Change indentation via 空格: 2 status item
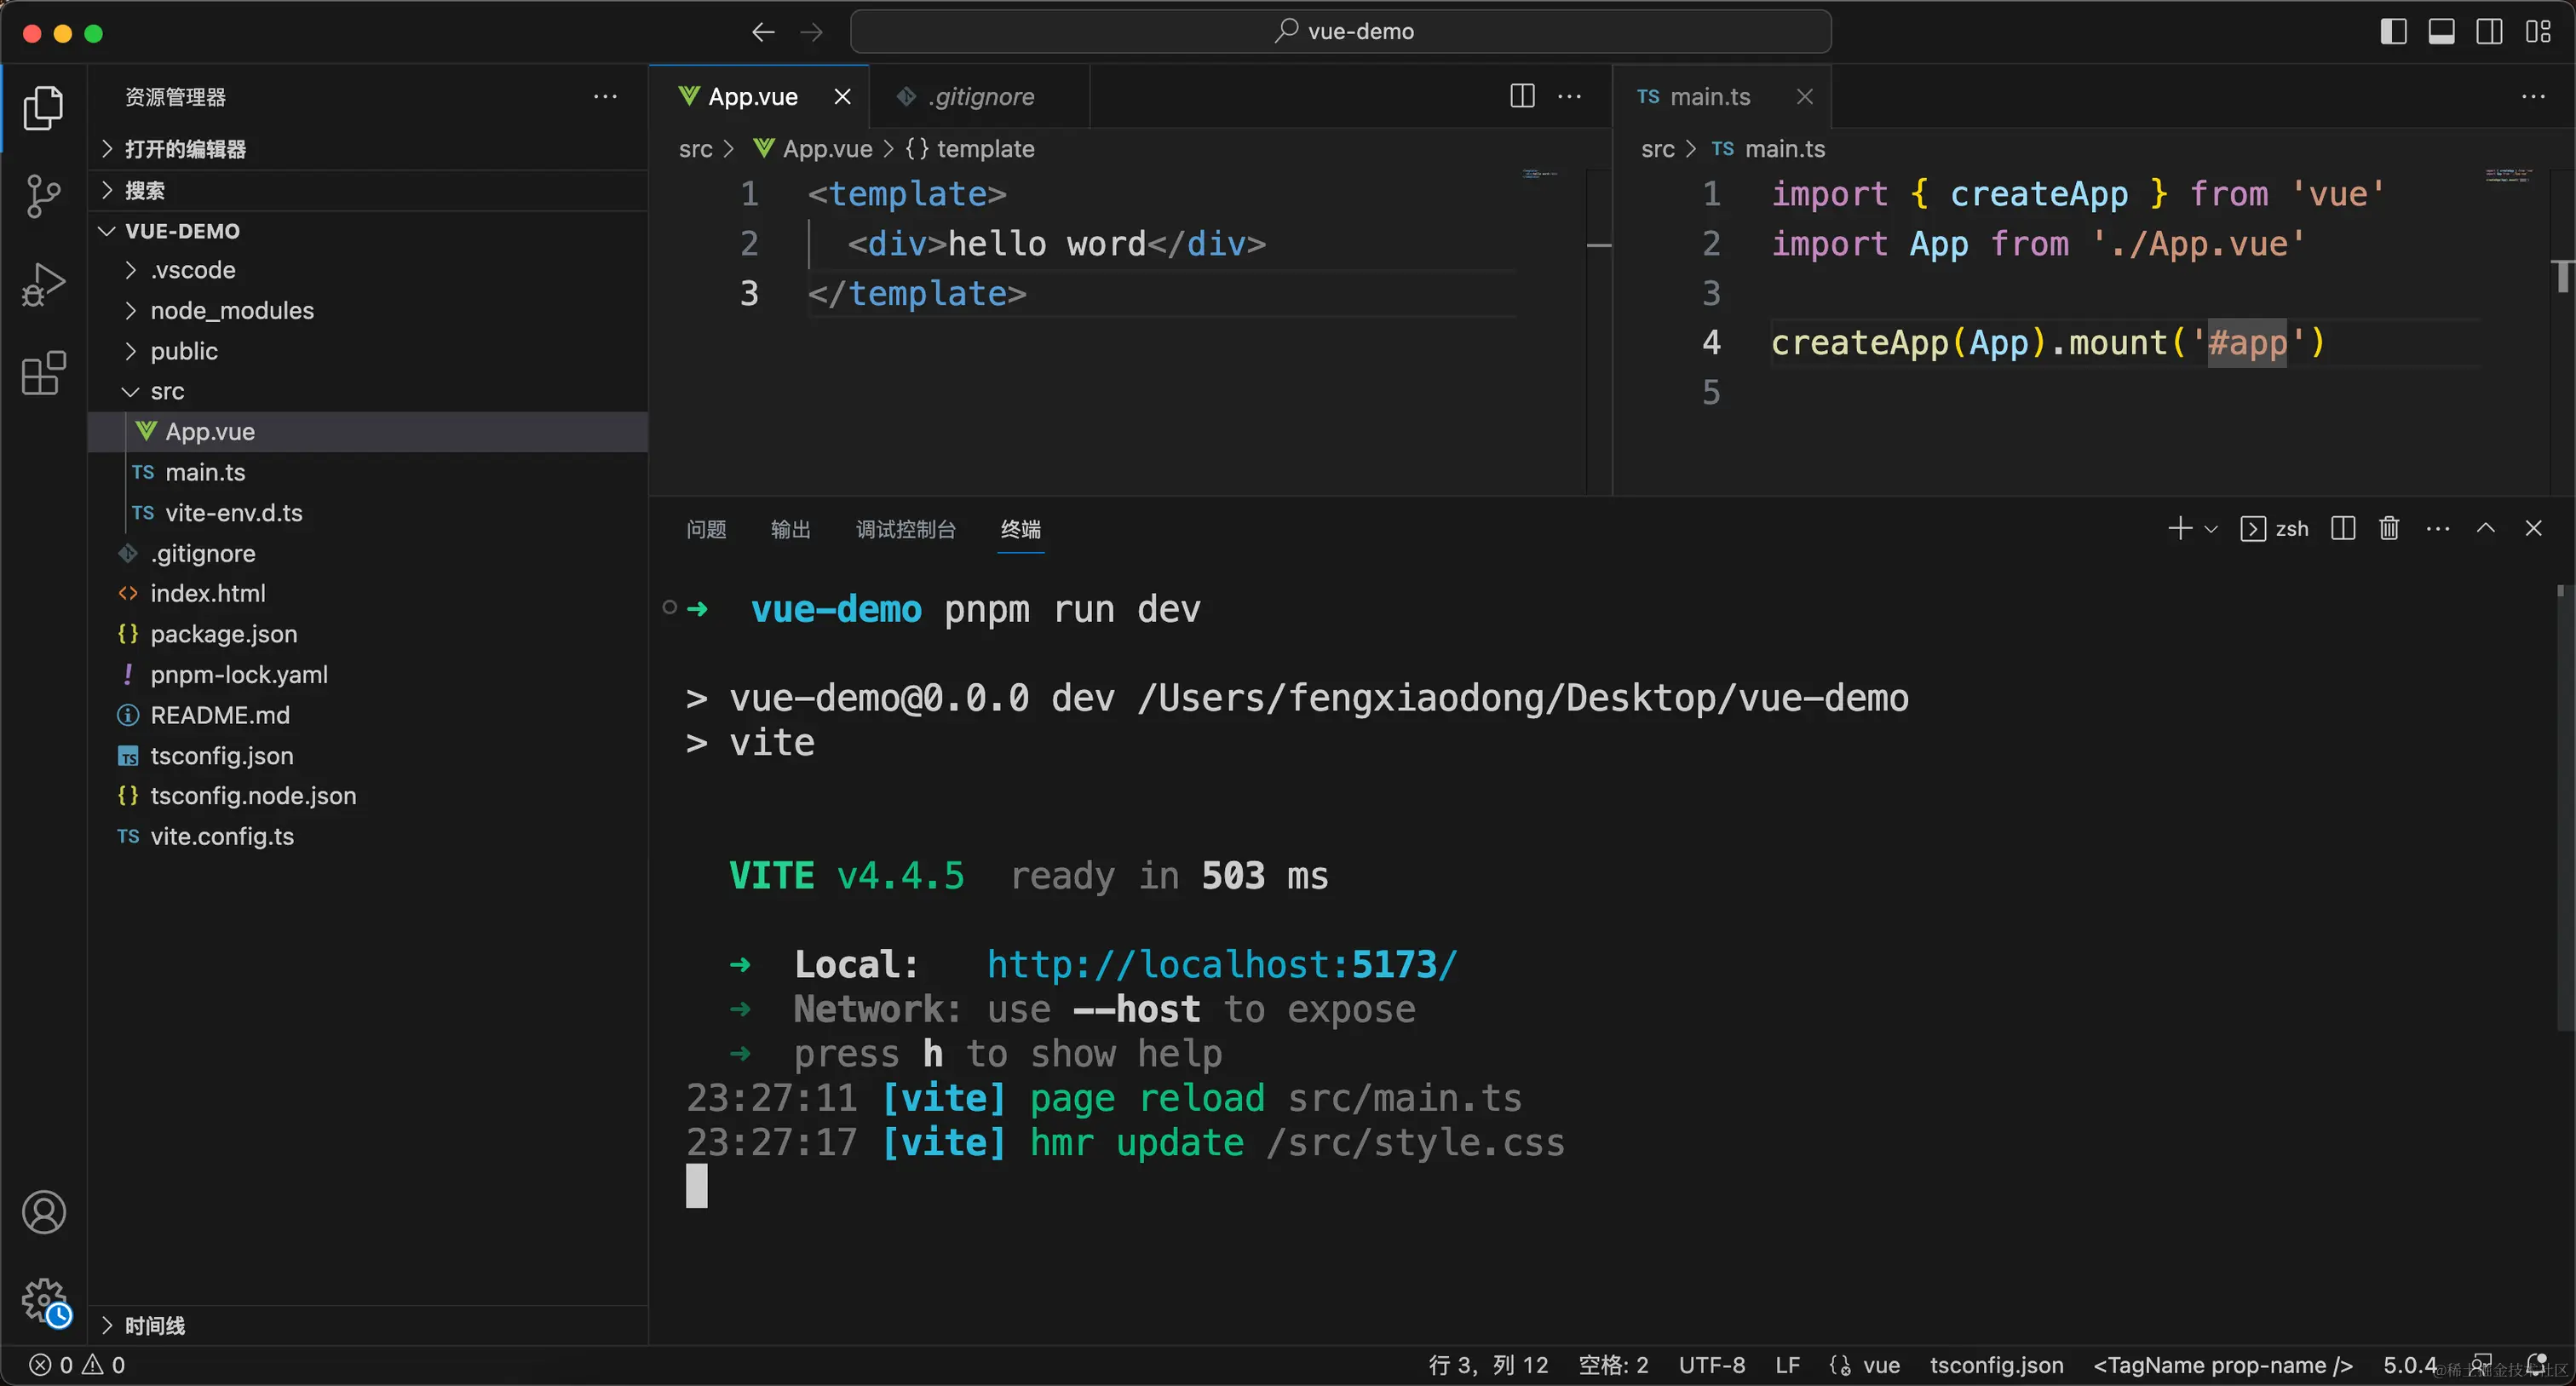Viewport: 2576px width, 1386px height. (1612, 1365)
